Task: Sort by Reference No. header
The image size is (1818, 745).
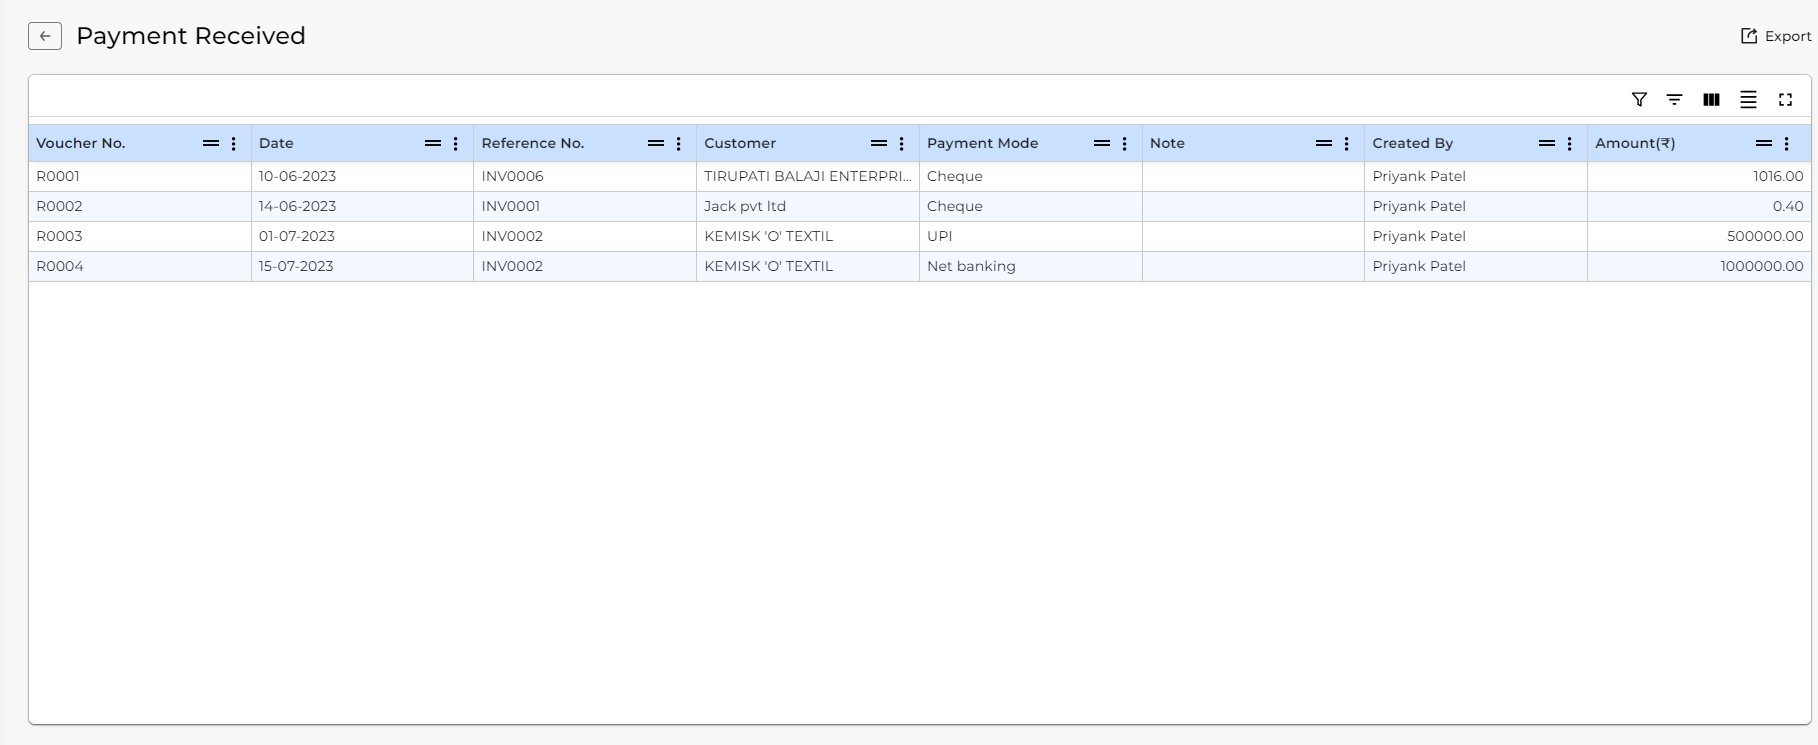Action: pos(533,143)
